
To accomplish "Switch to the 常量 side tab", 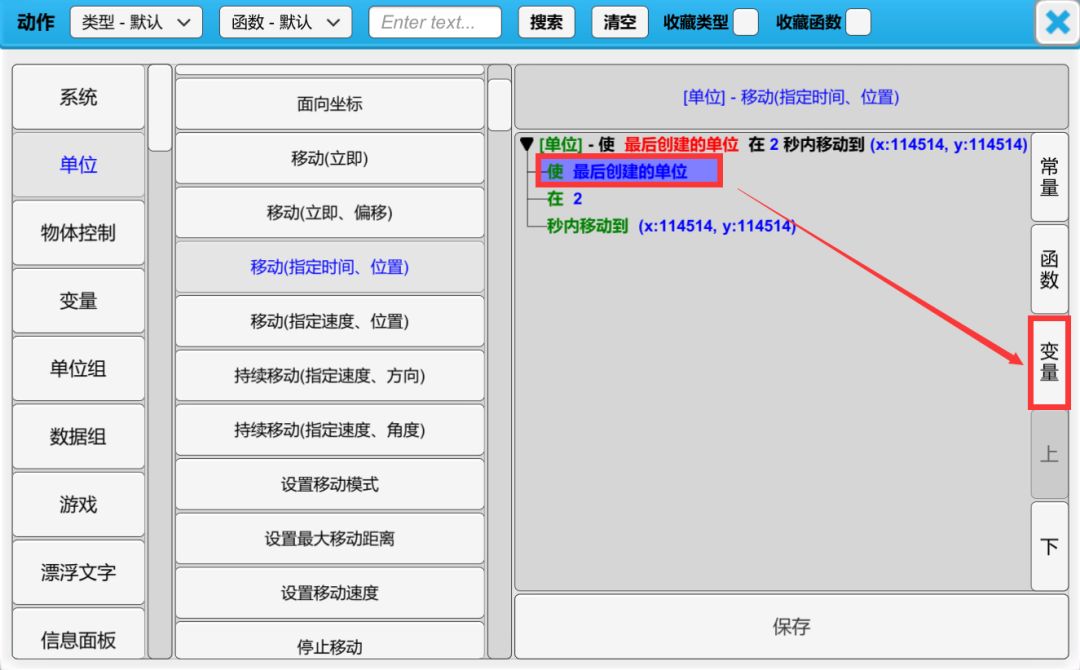I will coord(1049,176).
